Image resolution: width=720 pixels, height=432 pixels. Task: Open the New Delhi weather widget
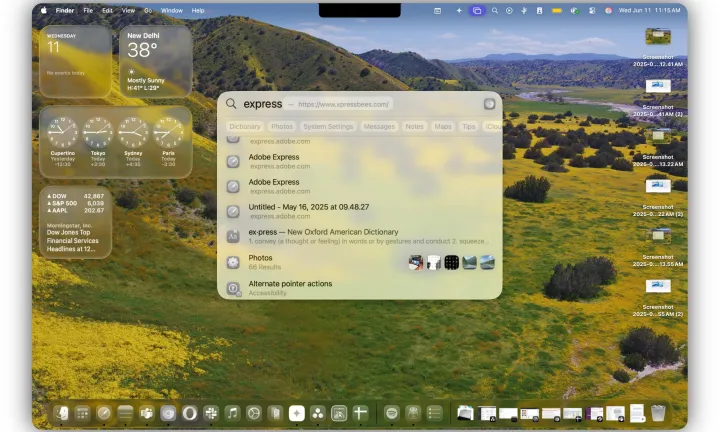(156, 62)
